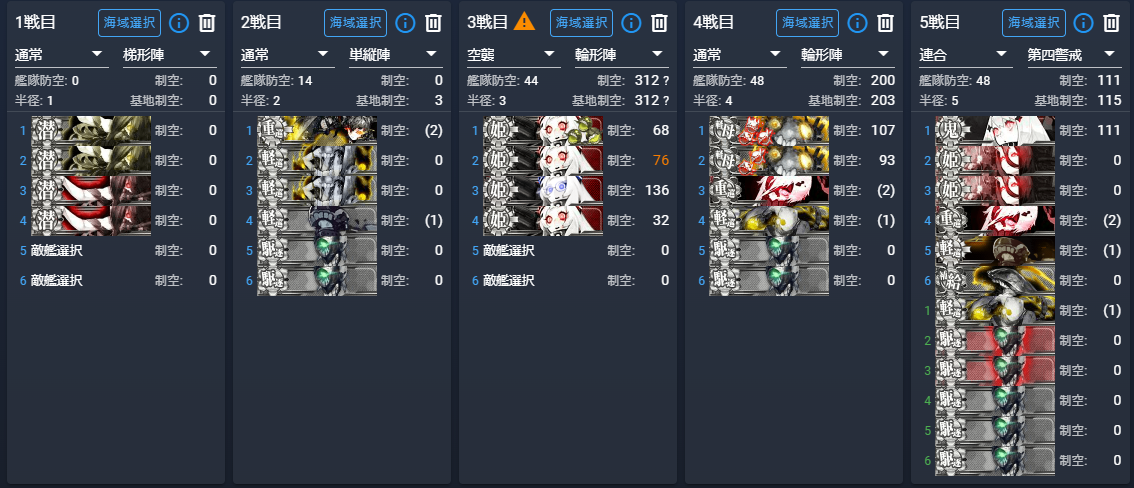Click first enemy ship thumbnail in battle 3
Image resolution: width=1134 pixels, height=488 pixels.
(542, 131)
